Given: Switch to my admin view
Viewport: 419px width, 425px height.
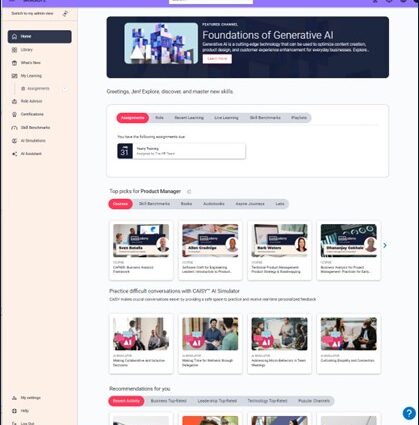Looking at the screenshot, I should (32, 13).
